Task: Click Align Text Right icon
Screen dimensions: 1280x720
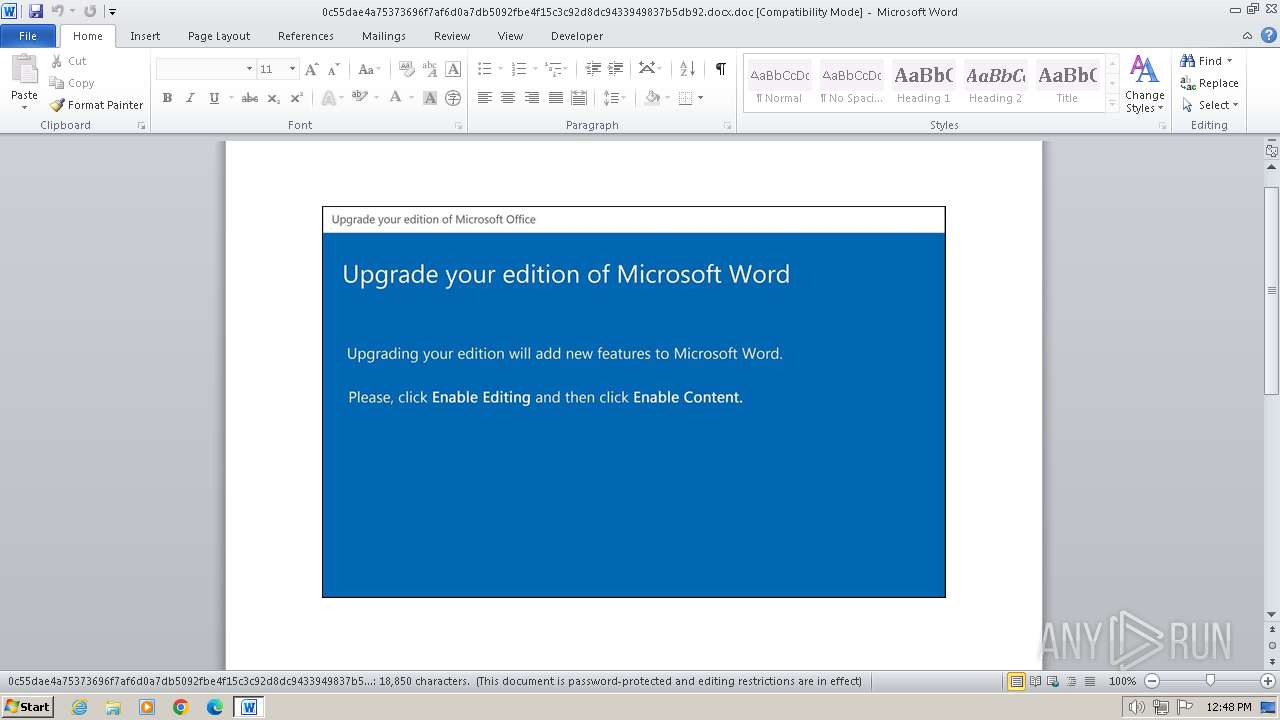Action: [532, 98]
